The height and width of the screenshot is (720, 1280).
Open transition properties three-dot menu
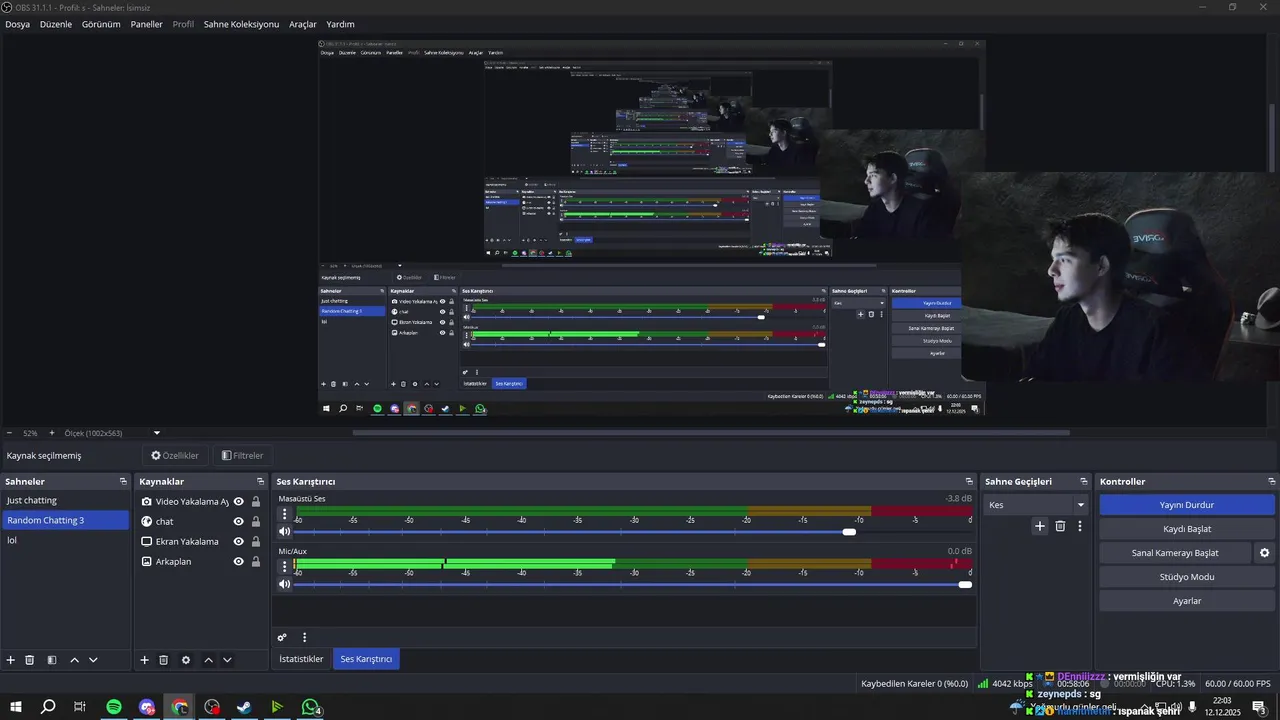tap(1080, 526)
